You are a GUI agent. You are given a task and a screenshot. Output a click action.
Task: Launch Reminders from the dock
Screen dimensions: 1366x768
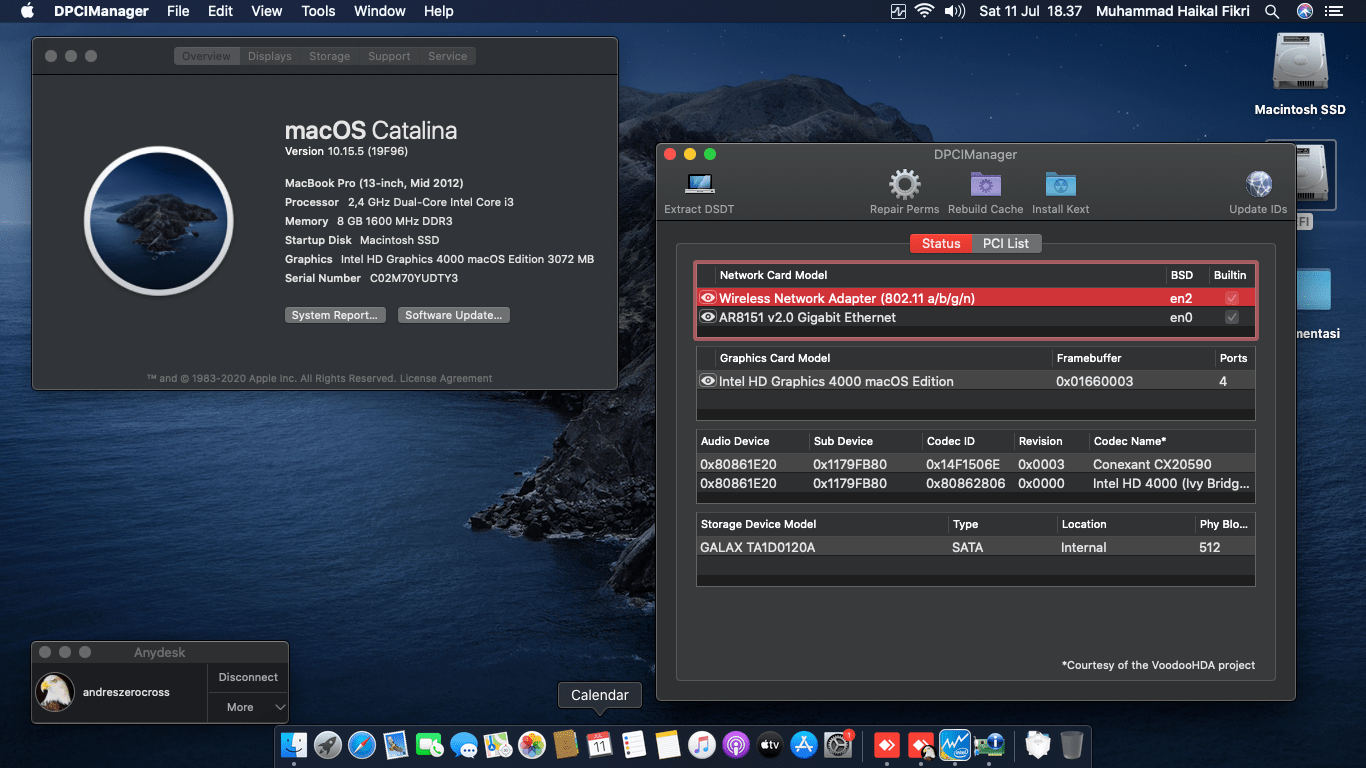634,745
